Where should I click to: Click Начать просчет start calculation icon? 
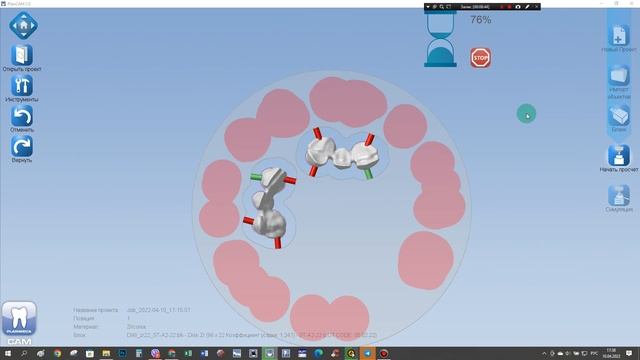(x=619, y=156)
